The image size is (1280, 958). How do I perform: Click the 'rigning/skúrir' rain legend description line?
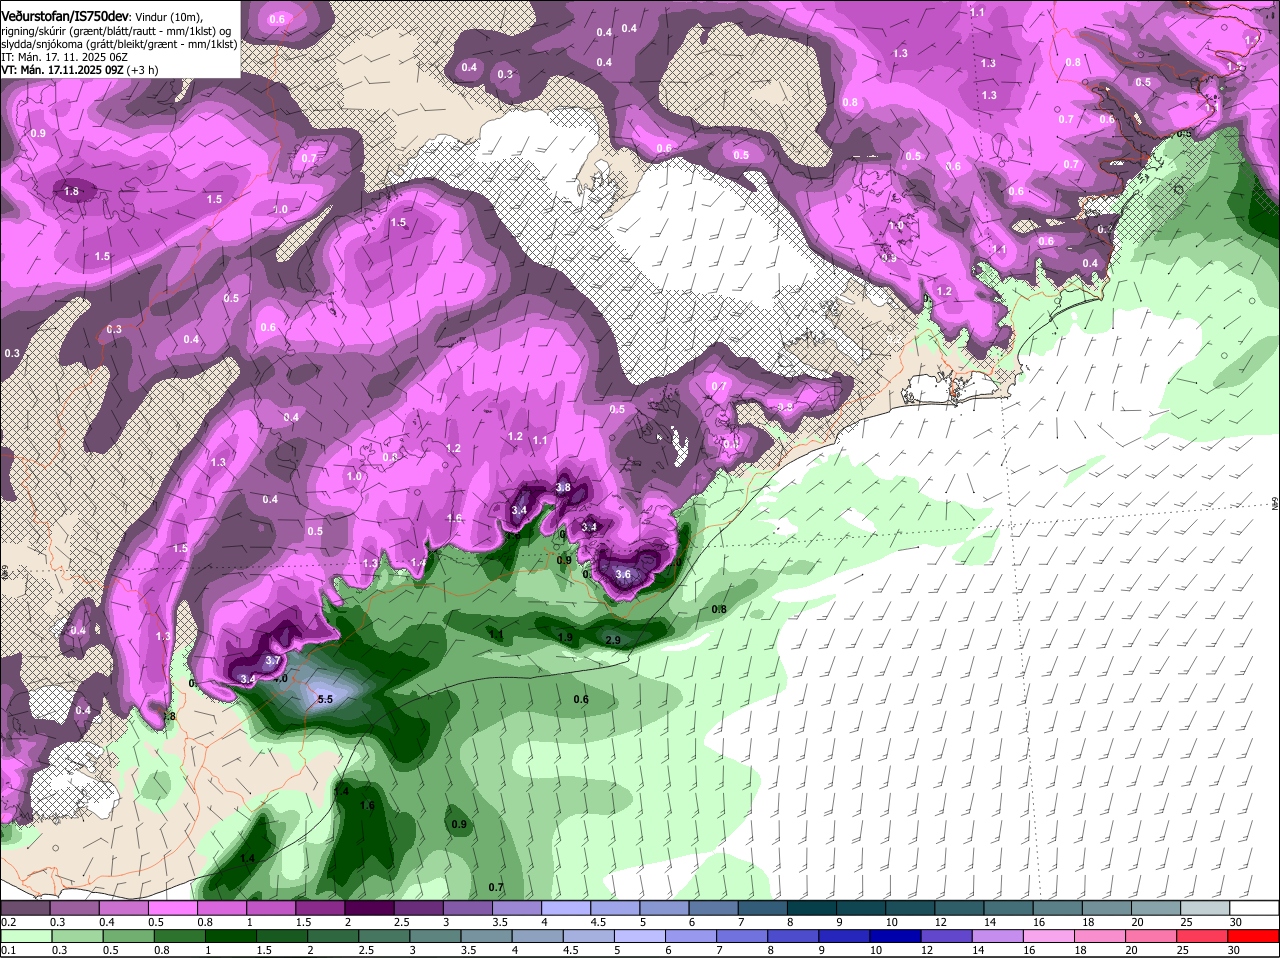click(x=116, y=31)
